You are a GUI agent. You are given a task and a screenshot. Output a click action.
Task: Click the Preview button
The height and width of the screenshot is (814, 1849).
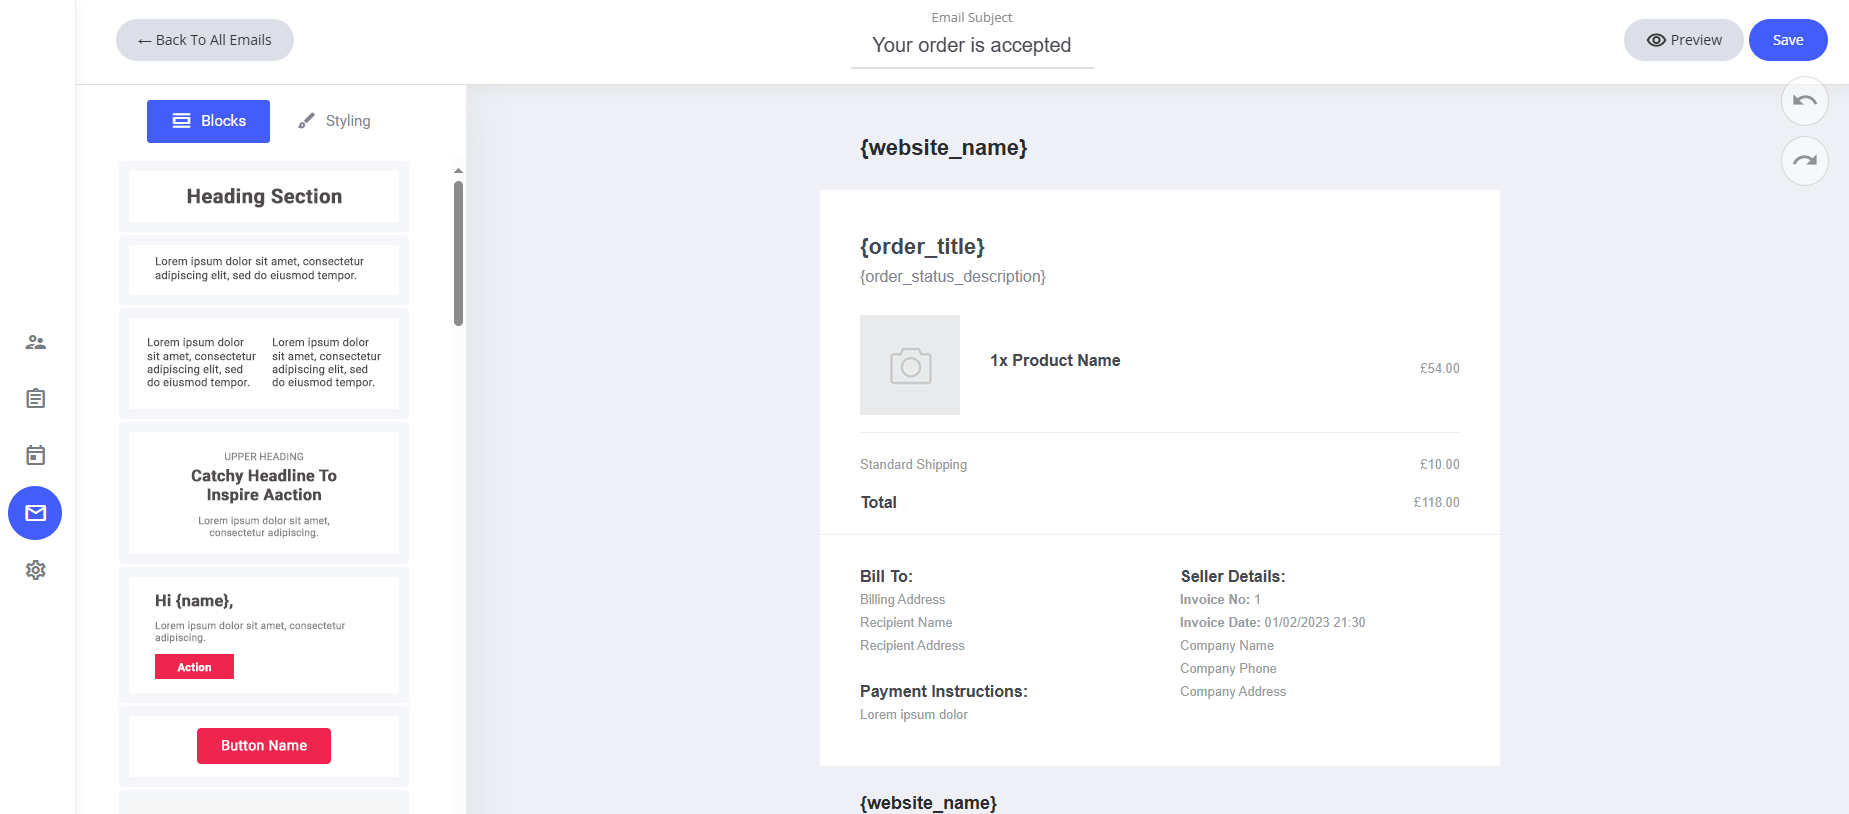1683,40
